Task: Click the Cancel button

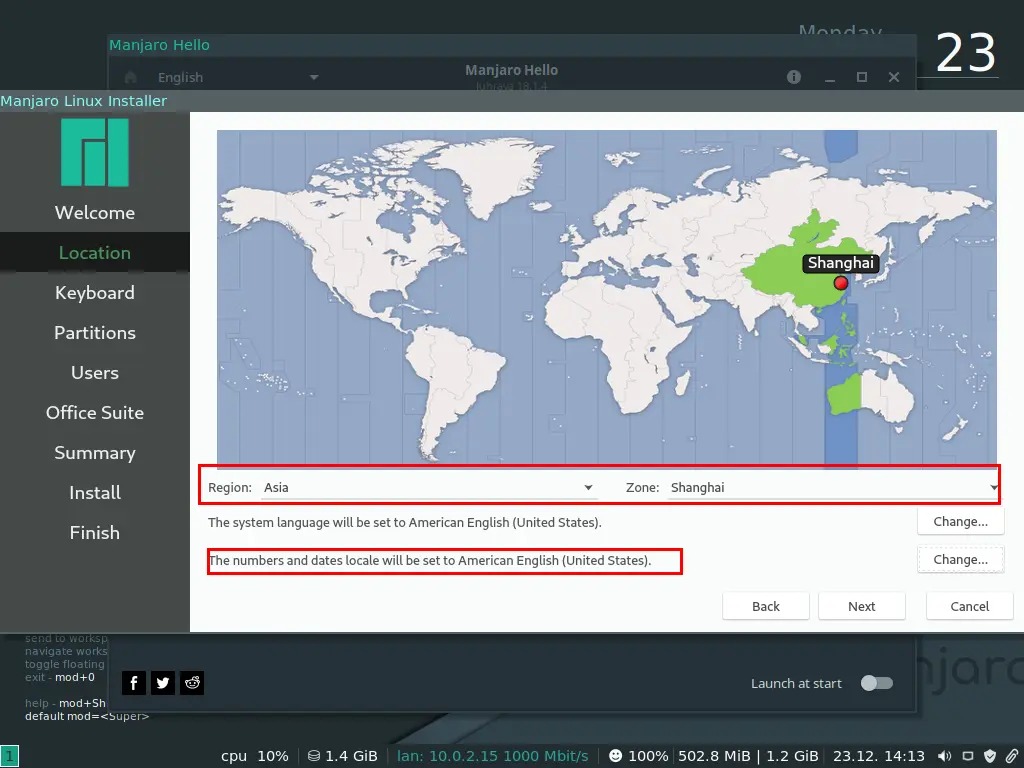Action: point(970,606)
